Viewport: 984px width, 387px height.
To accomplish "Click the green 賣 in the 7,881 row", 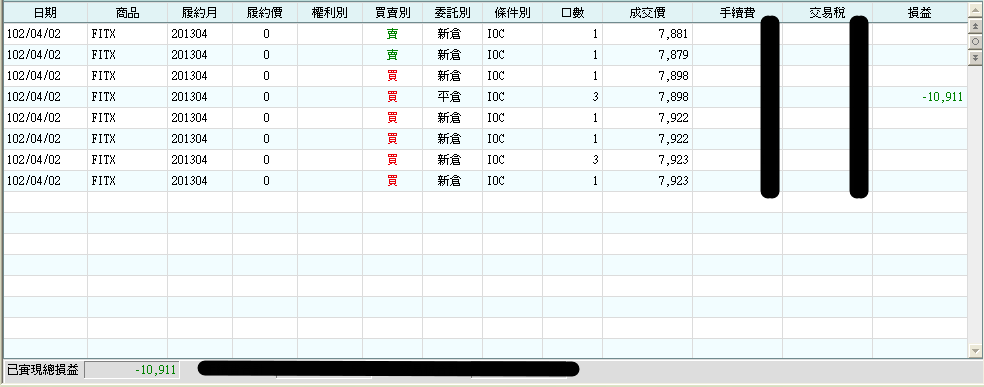I will pyautogui.click(x=392, y=34).
